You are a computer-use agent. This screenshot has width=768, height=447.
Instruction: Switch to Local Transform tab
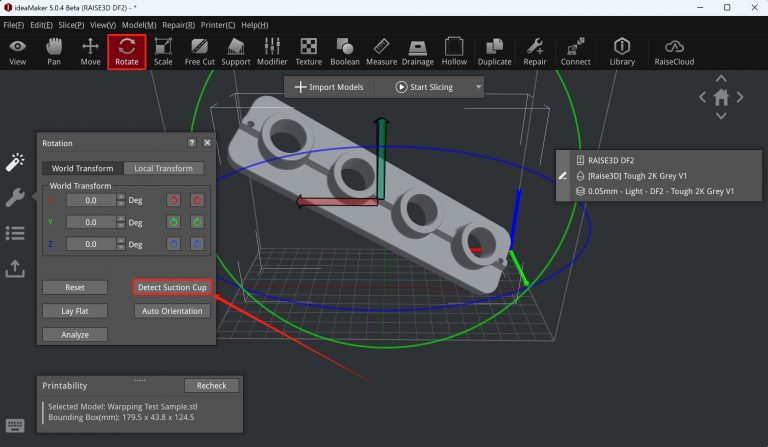click(x=163, y=168)
